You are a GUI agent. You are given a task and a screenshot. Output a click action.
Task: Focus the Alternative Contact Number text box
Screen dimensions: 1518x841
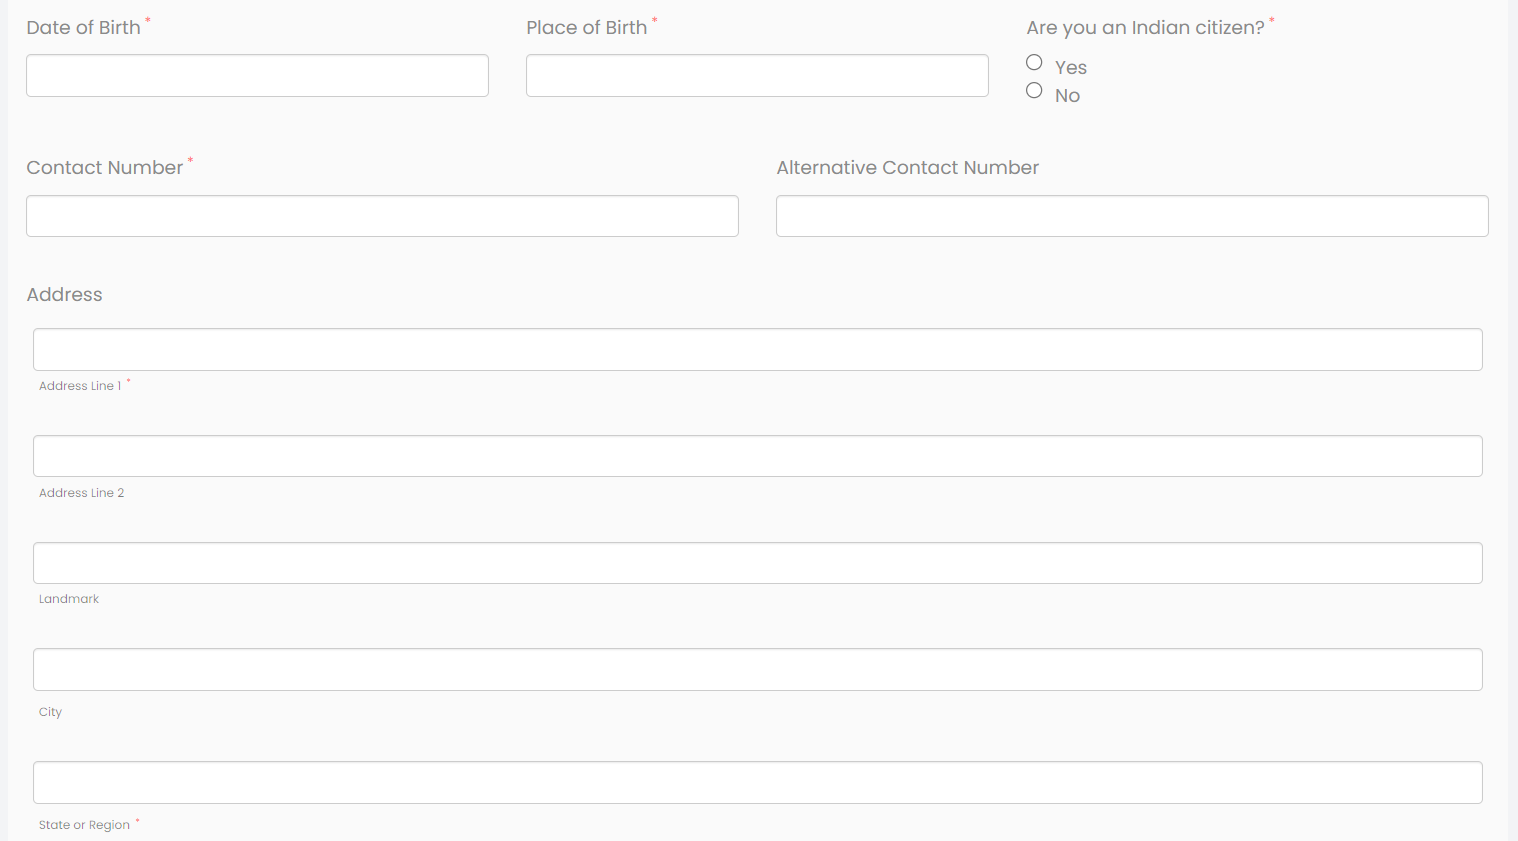1132,216
